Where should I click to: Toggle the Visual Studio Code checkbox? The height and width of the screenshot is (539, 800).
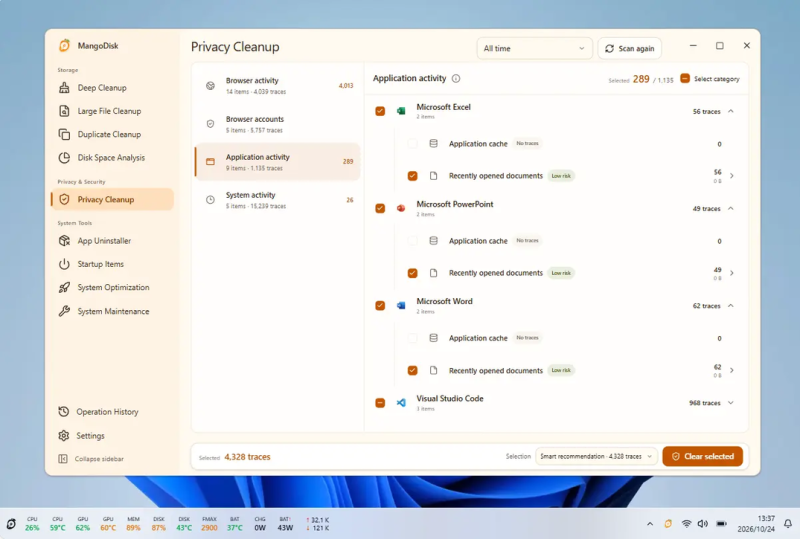tap(380, 403)
